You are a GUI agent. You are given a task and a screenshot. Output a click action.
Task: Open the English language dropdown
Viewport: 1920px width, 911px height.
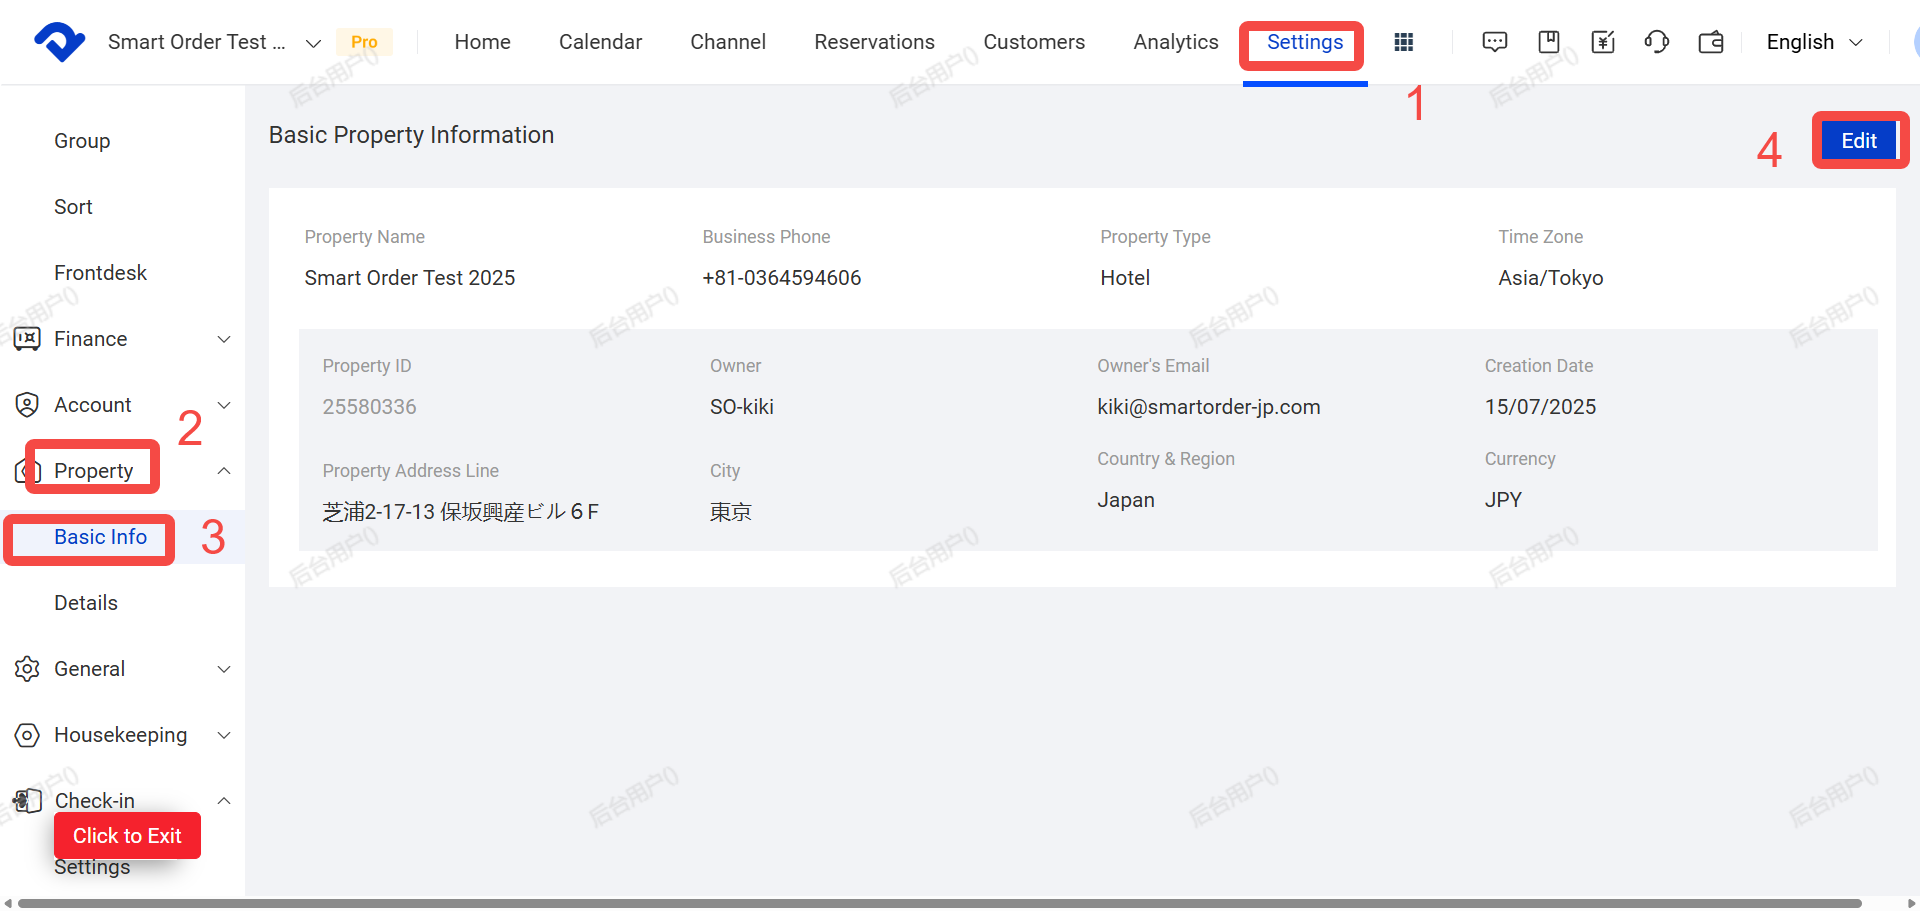[x=1814, y=42]
